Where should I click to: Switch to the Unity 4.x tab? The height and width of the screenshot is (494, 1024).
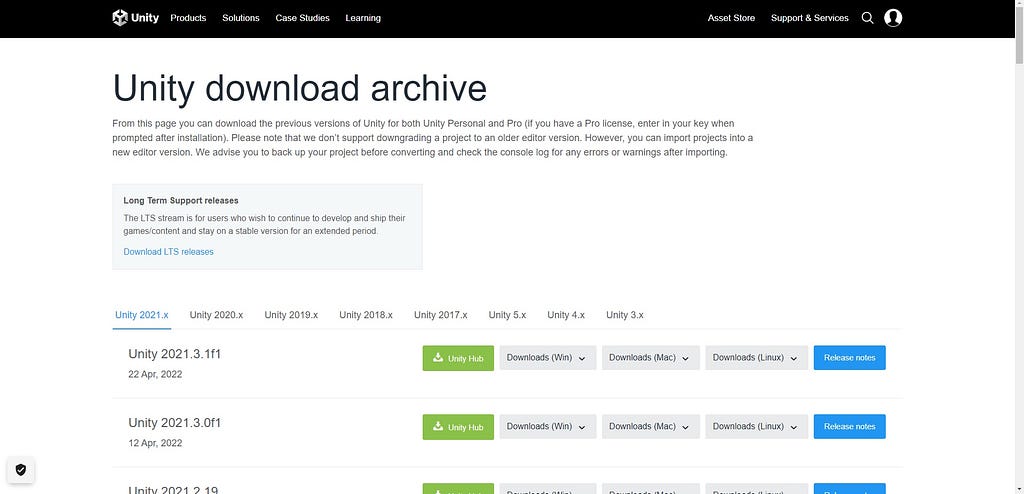point(566,315)
